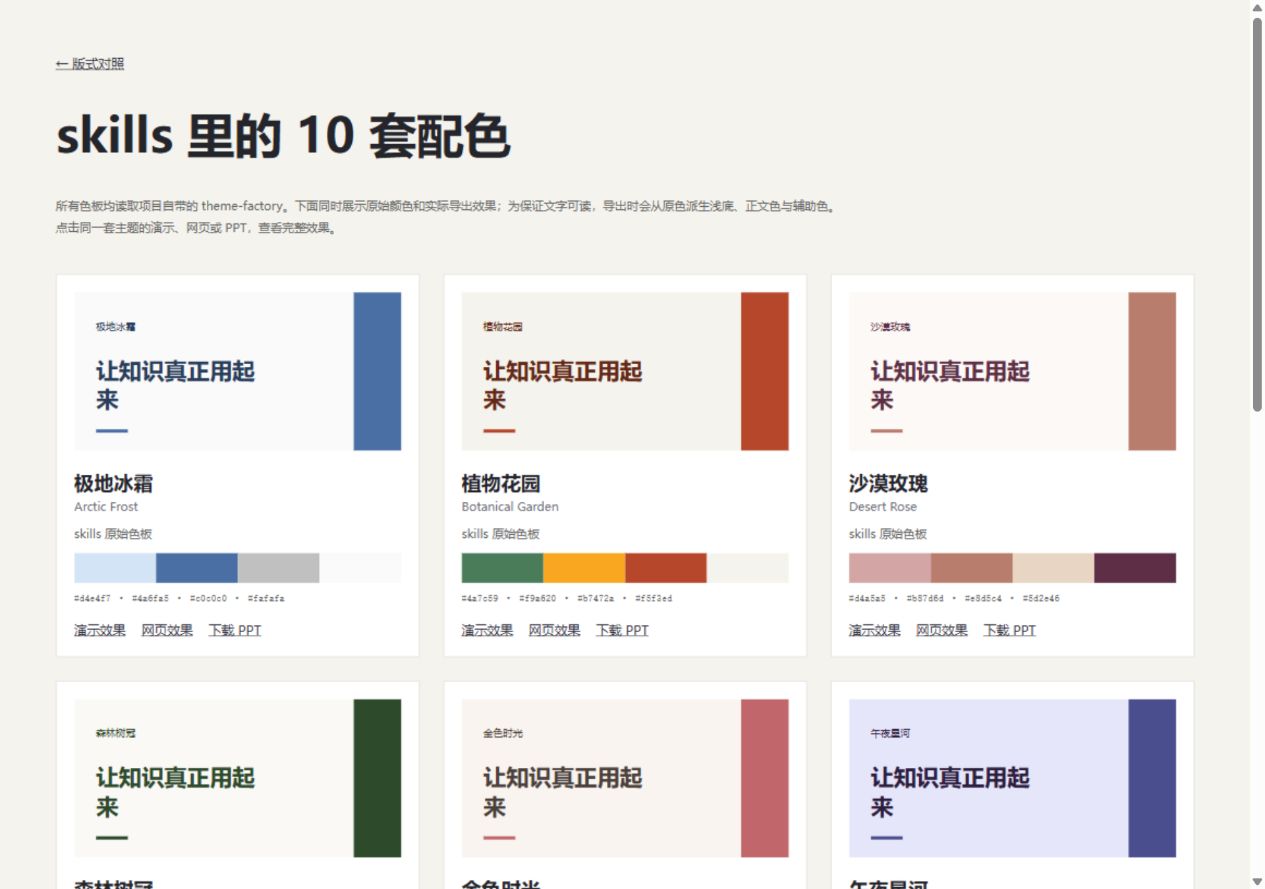Open the 极地冰霜 preview thumbnail
Screen dimensions: 1265x889
click(237, 371)
